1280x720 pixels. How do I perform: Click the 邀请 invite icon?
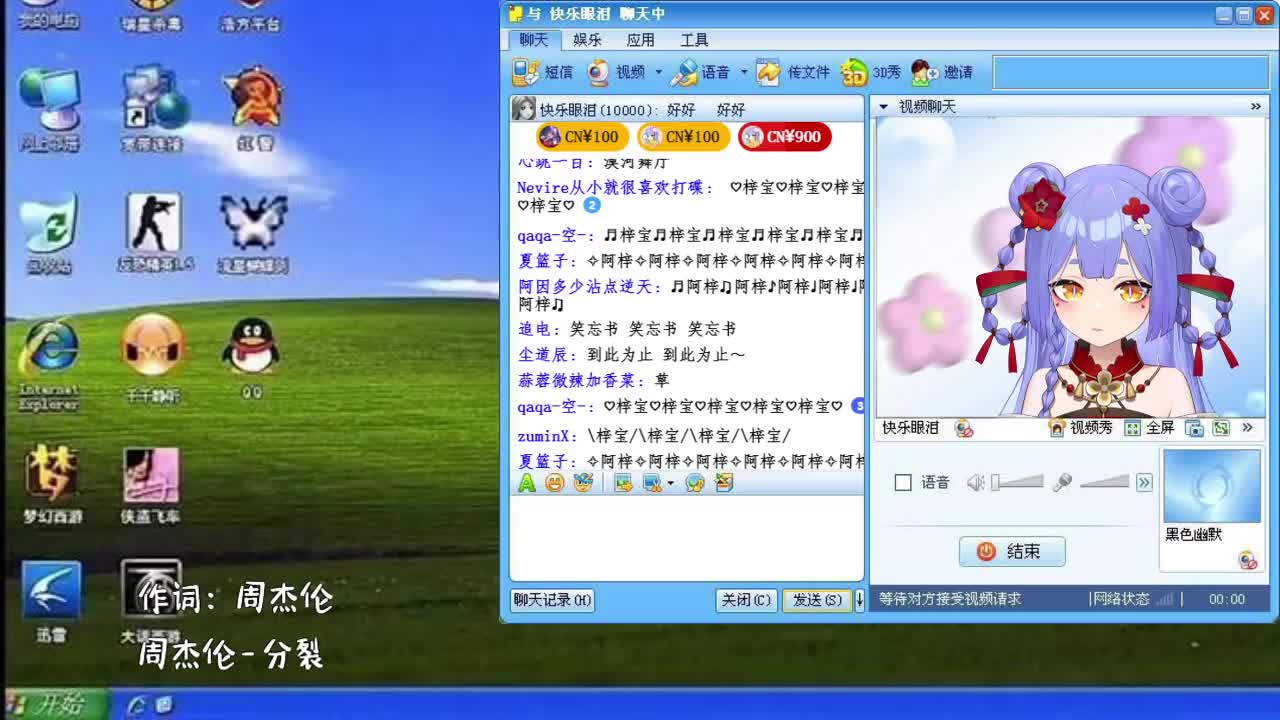click(x=924, y=72)
